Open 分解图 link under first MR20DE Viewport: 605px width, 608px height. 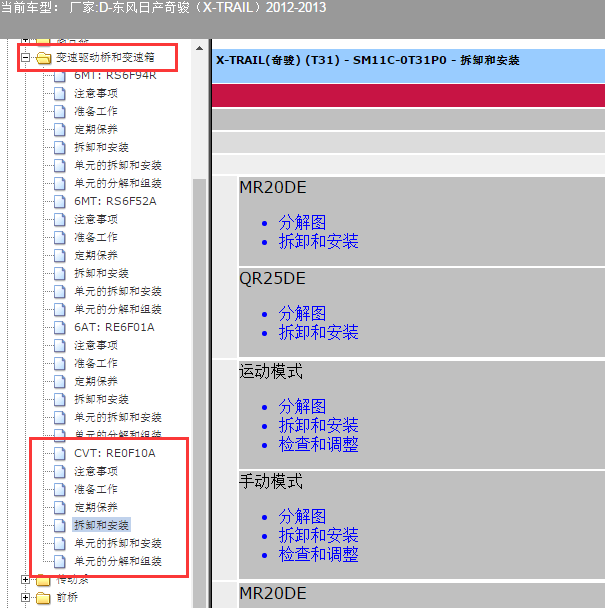click(302, 223)
